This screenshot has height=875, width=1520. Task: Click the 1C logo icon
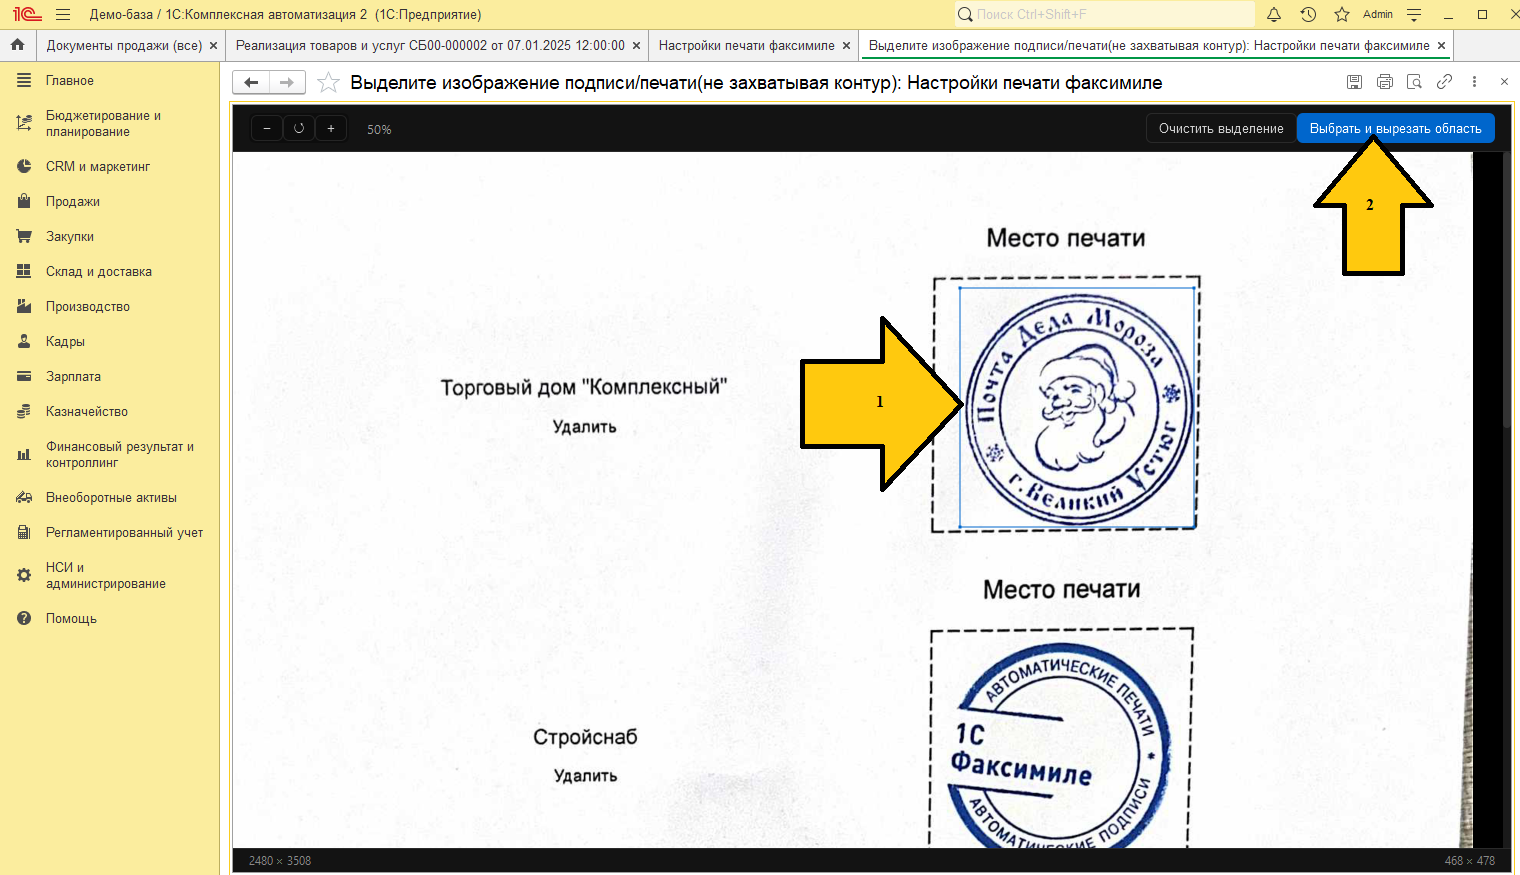(27, 15)
